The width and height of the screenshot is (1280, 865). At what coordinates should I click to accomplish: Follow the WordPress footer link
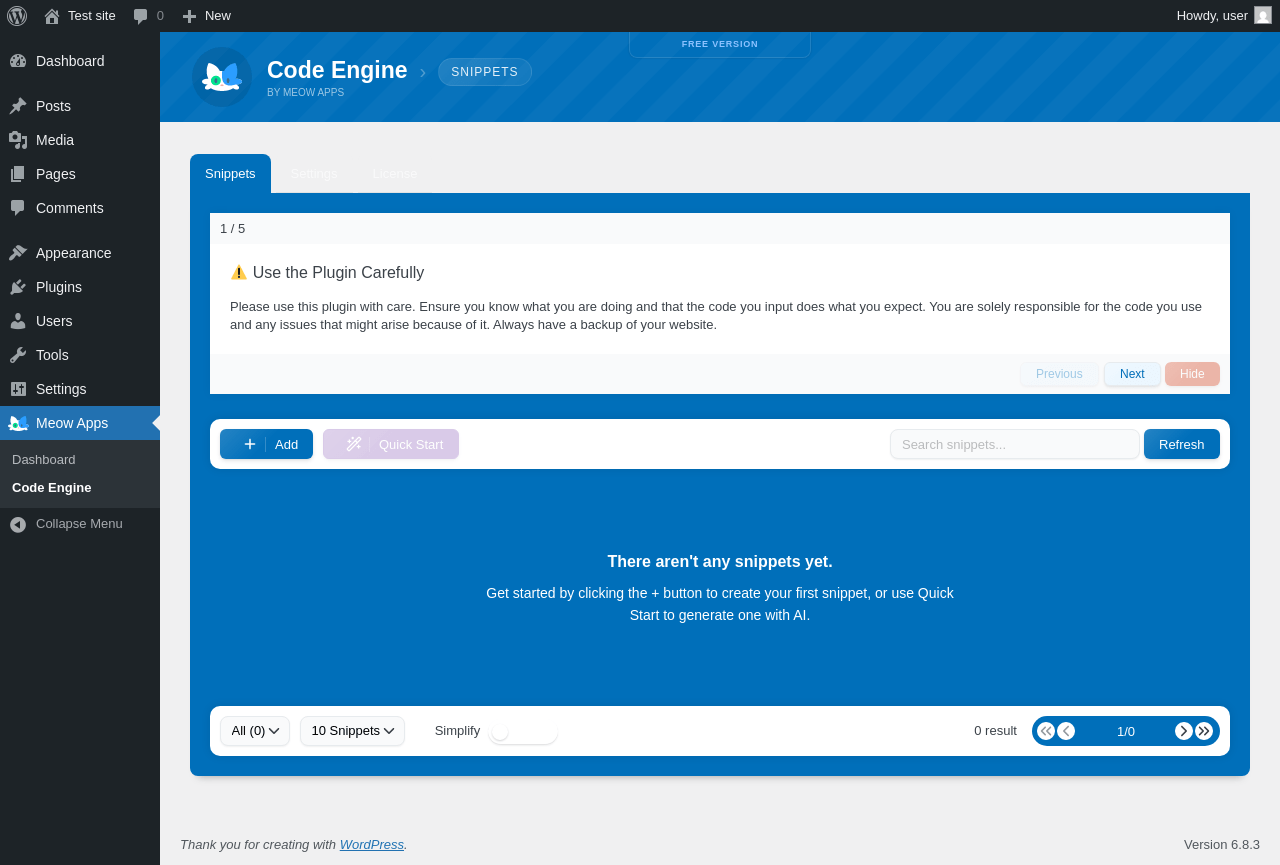[371, 844]
